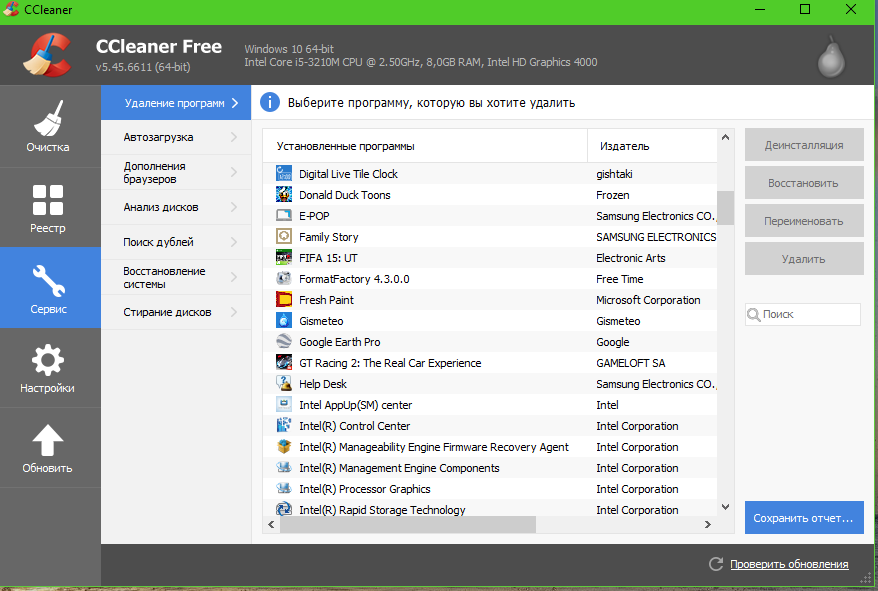Click Intel(R) Rapid Storage Technology icon

point(284,509)
